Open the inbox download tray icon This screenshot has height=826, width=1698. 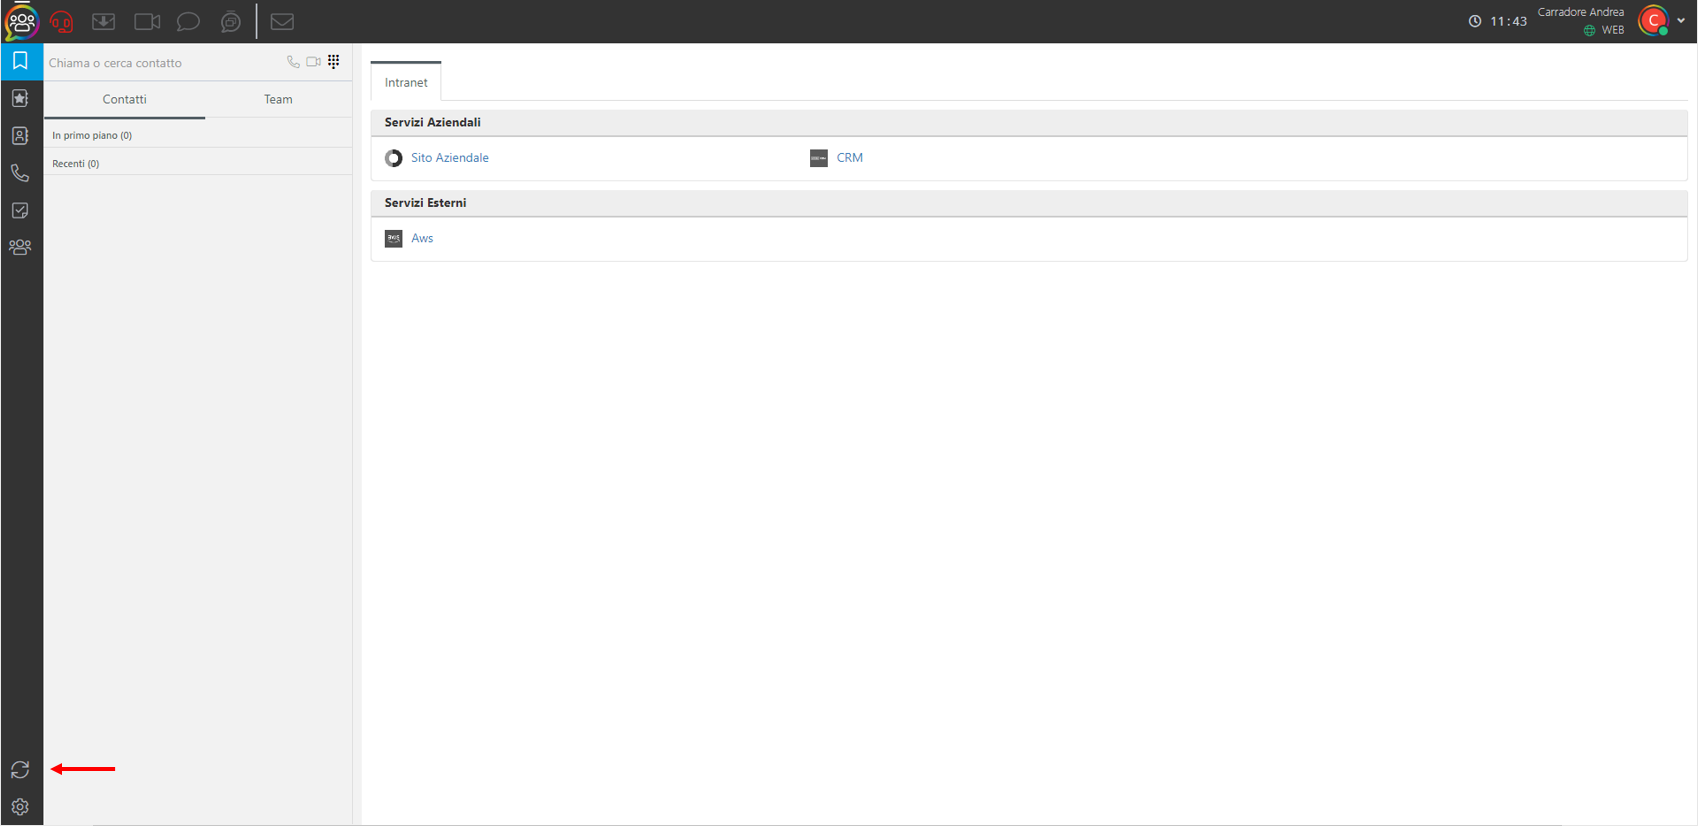(x=104, y=21)
